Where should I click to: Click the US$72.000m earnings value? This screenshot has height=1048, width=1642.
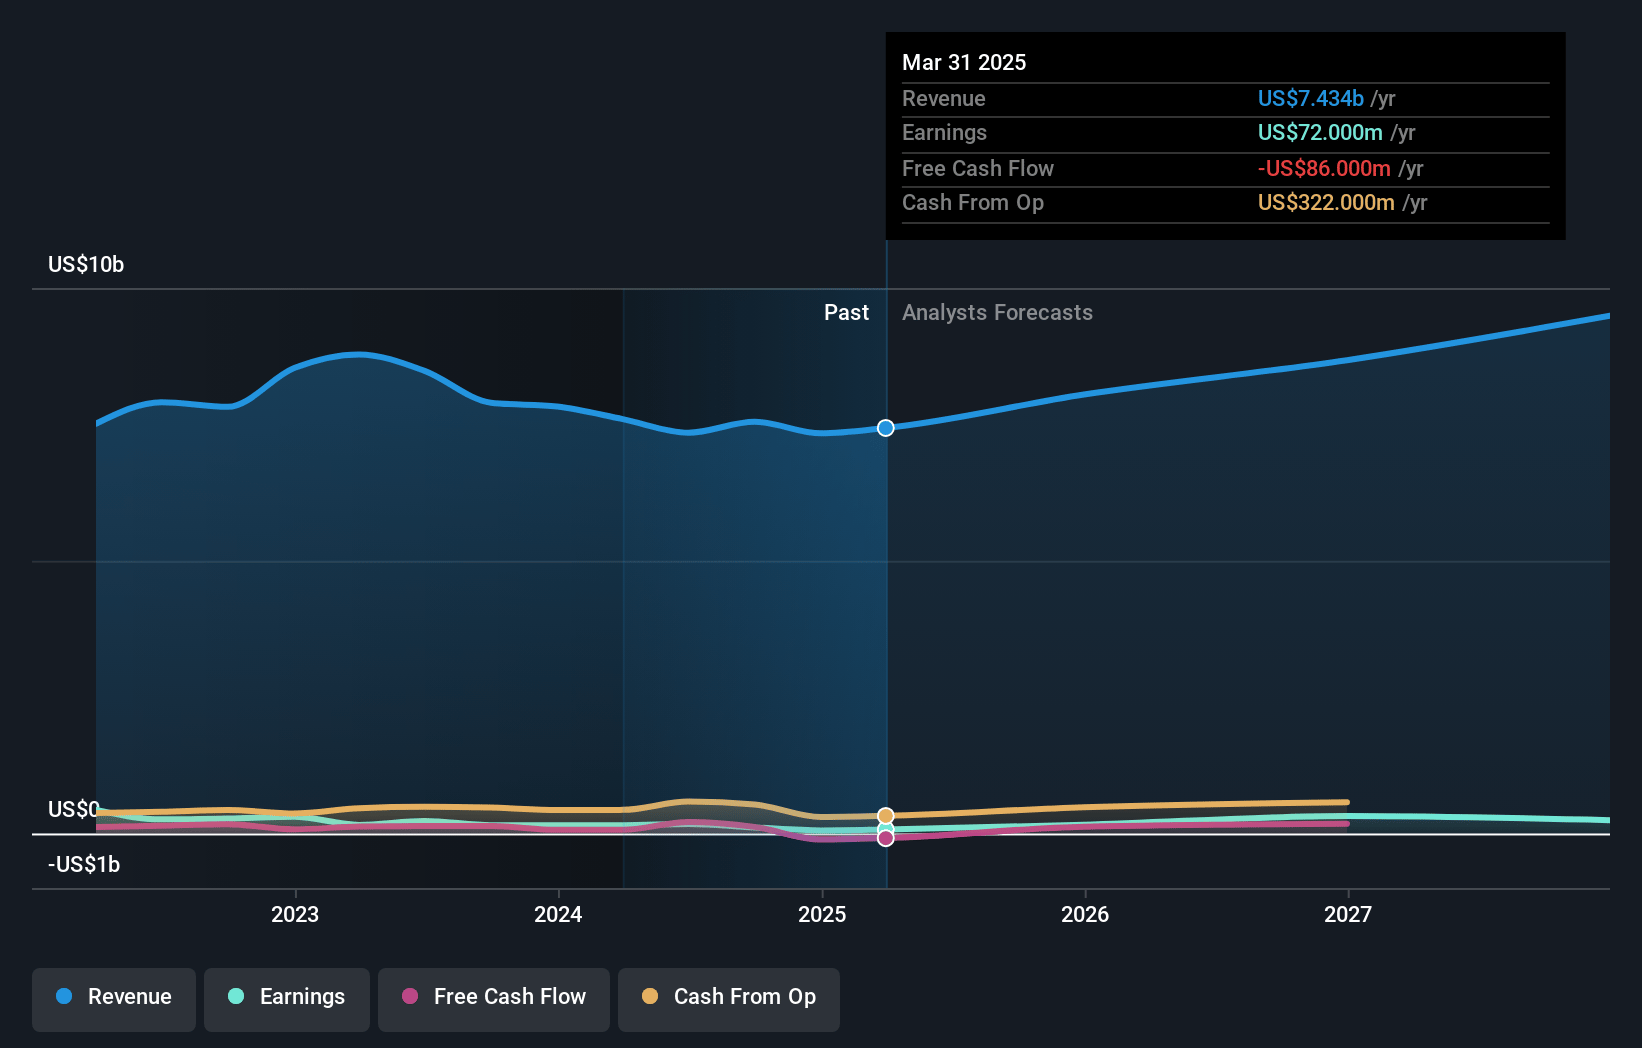point(1320,133)
